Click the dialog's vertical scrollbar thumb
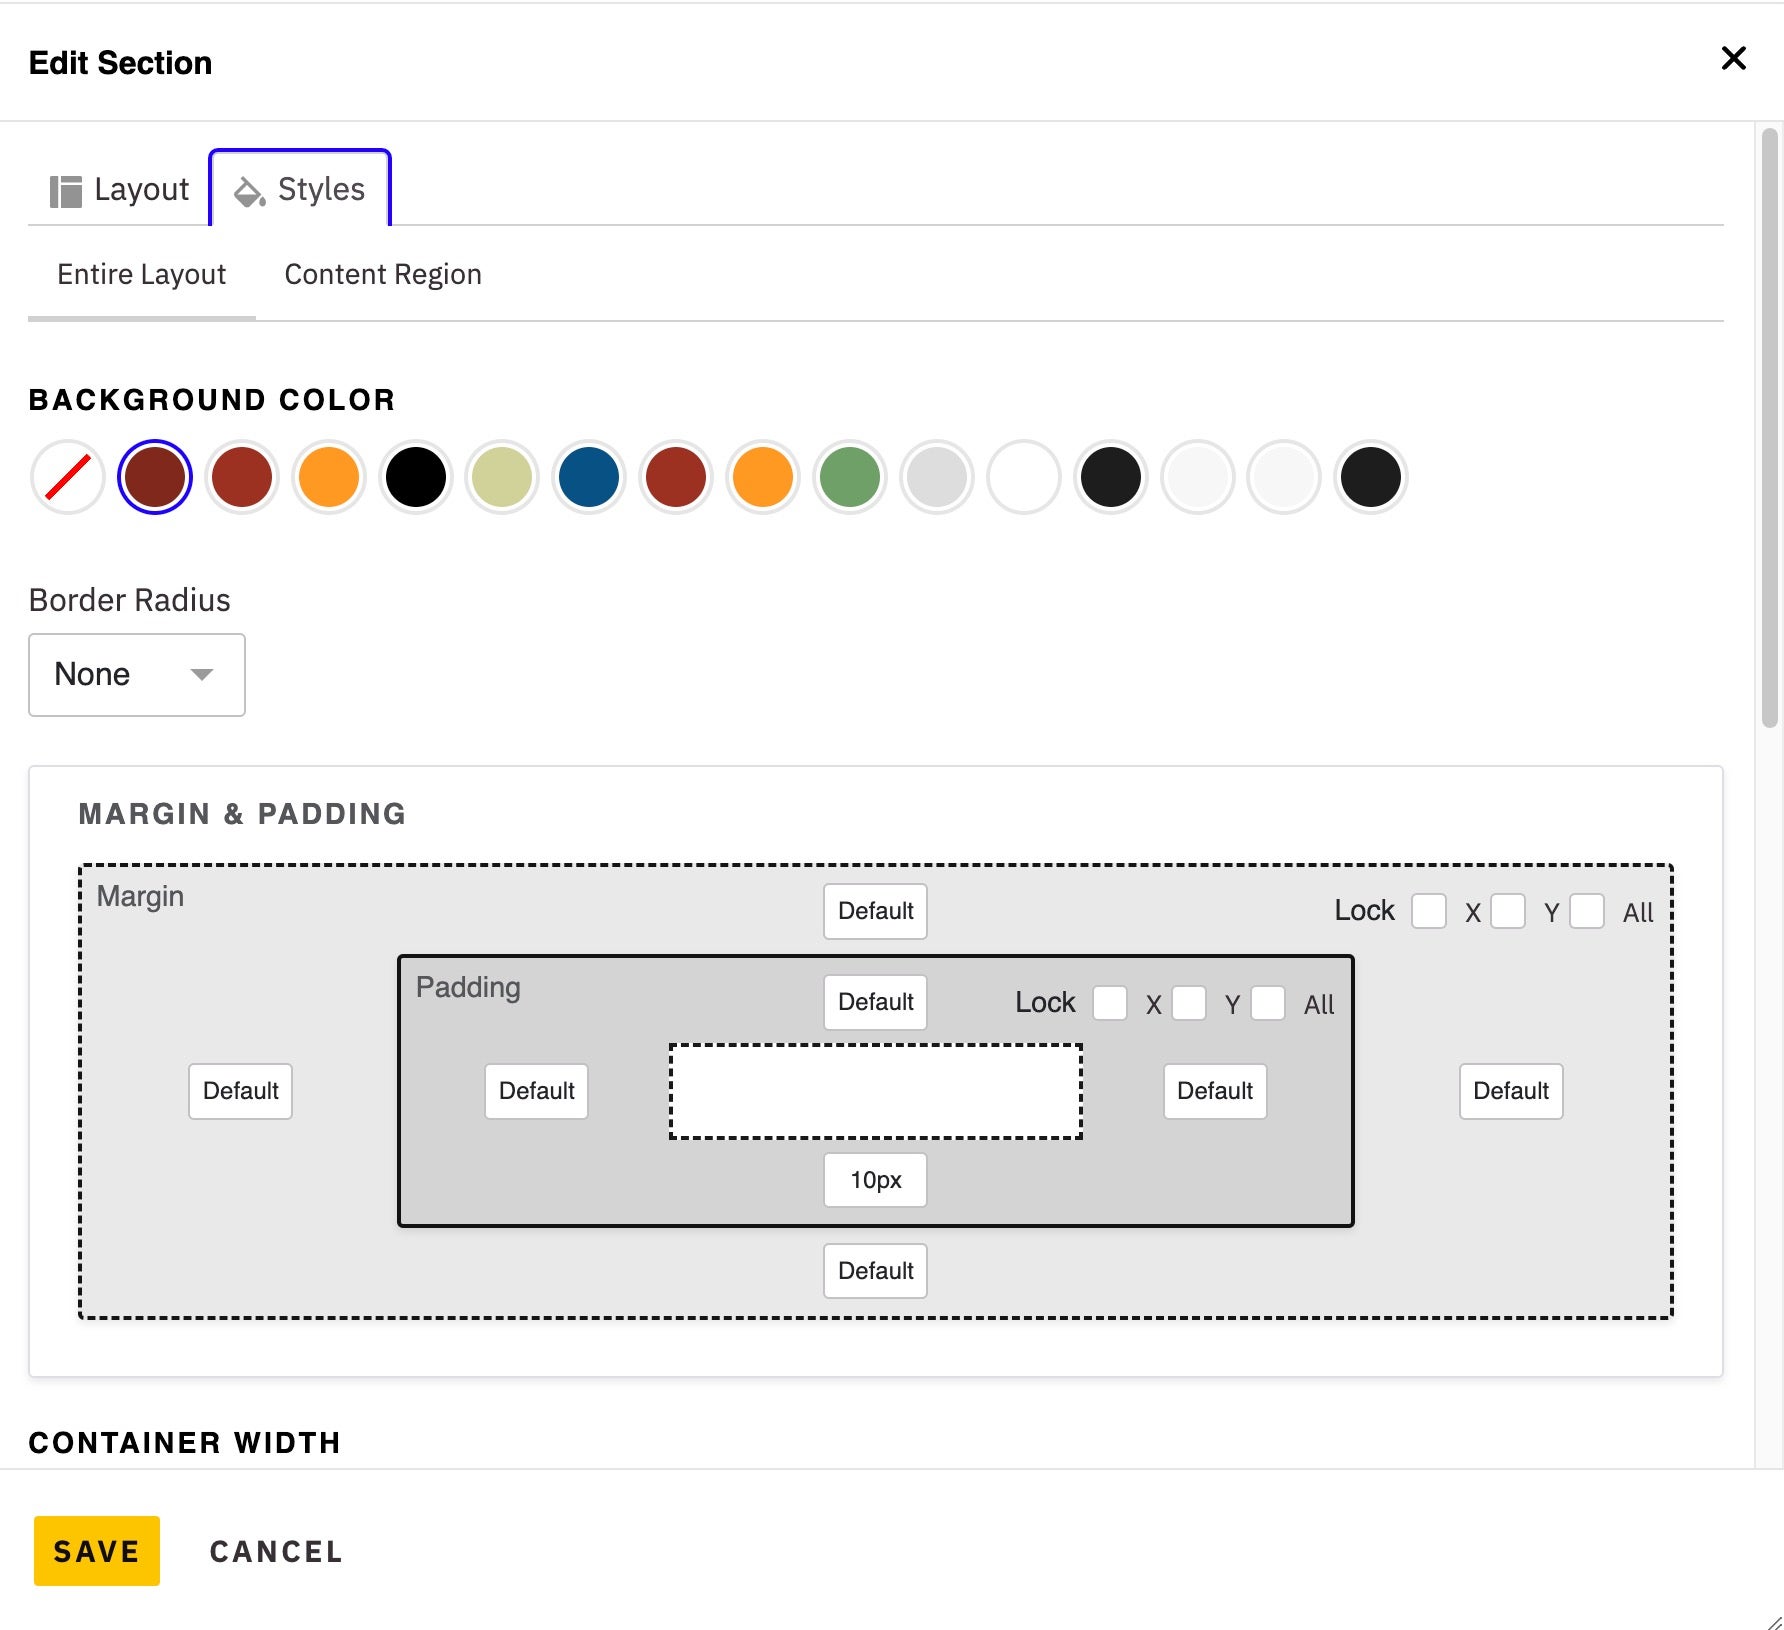The height and width of the screenshot is (1630, 1784). click(1770, 428)
